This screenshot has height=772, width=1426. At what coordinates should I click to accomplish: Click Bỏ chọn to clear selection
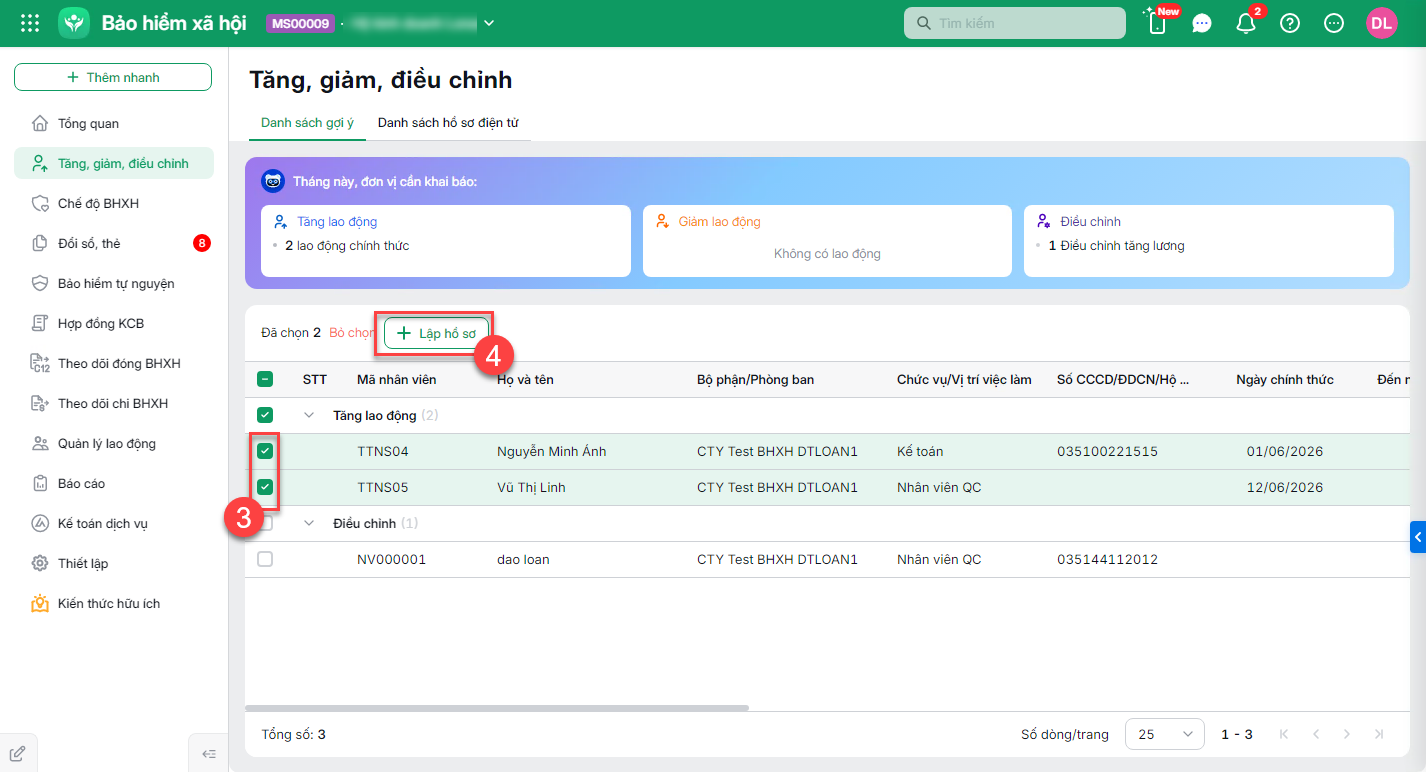(x=351, y=333)
